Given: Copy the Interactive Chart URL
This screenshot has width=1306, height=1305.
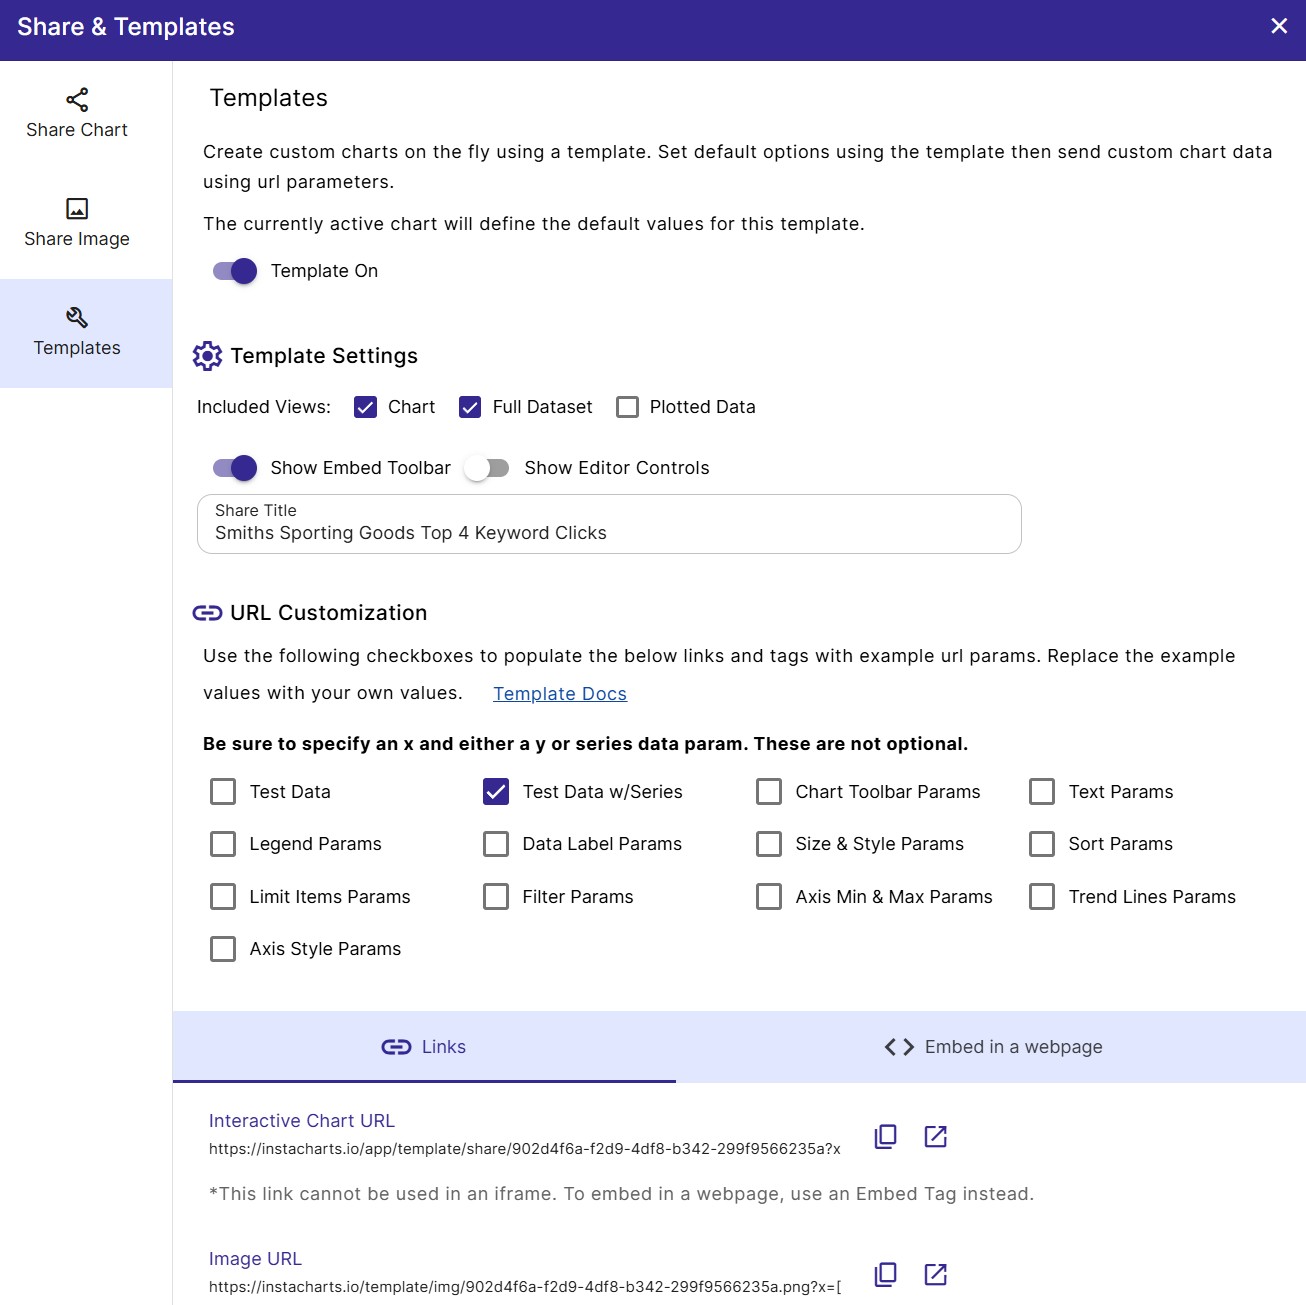Looking at the screenshot, I should click(886, 1137).
